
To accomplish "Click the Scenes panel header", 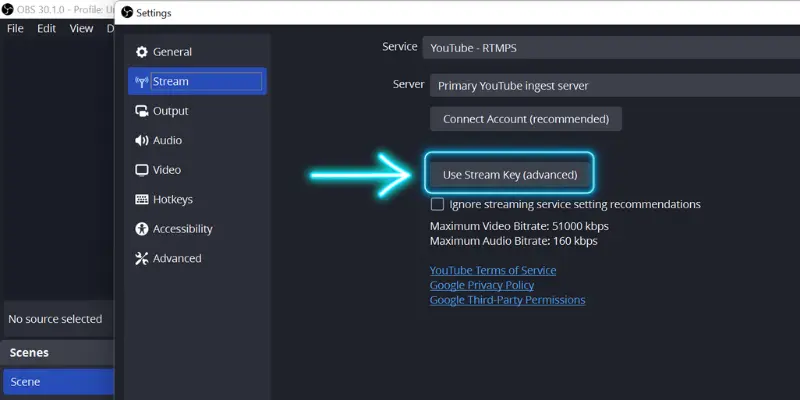I will pyautogui.click(x=57, y=353).
